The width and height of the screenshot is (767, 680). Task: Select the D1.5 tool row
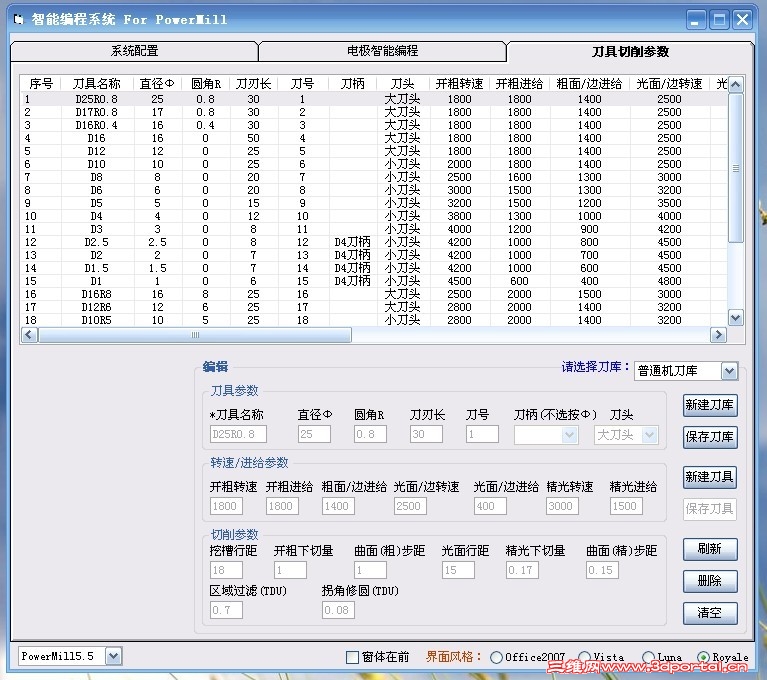[x=374, y=268]
